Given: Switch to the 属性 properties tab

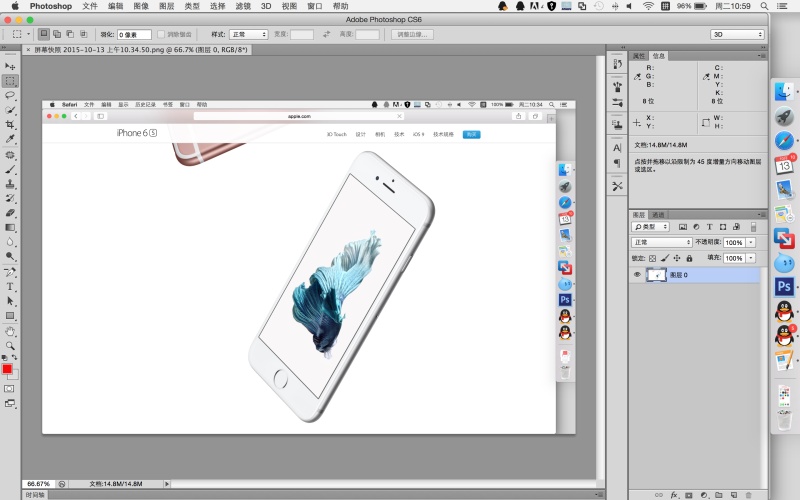Looking at the screenshot, I should click(639, 56).
